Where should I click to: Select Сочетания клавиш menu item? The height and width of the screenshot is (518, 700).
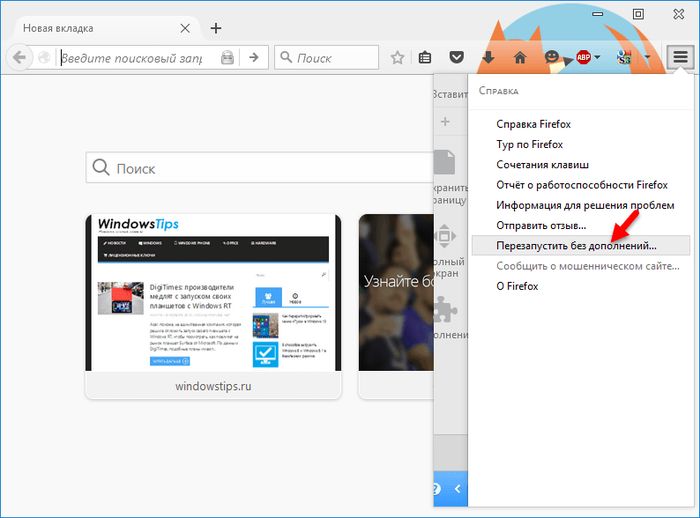point(542,165)
